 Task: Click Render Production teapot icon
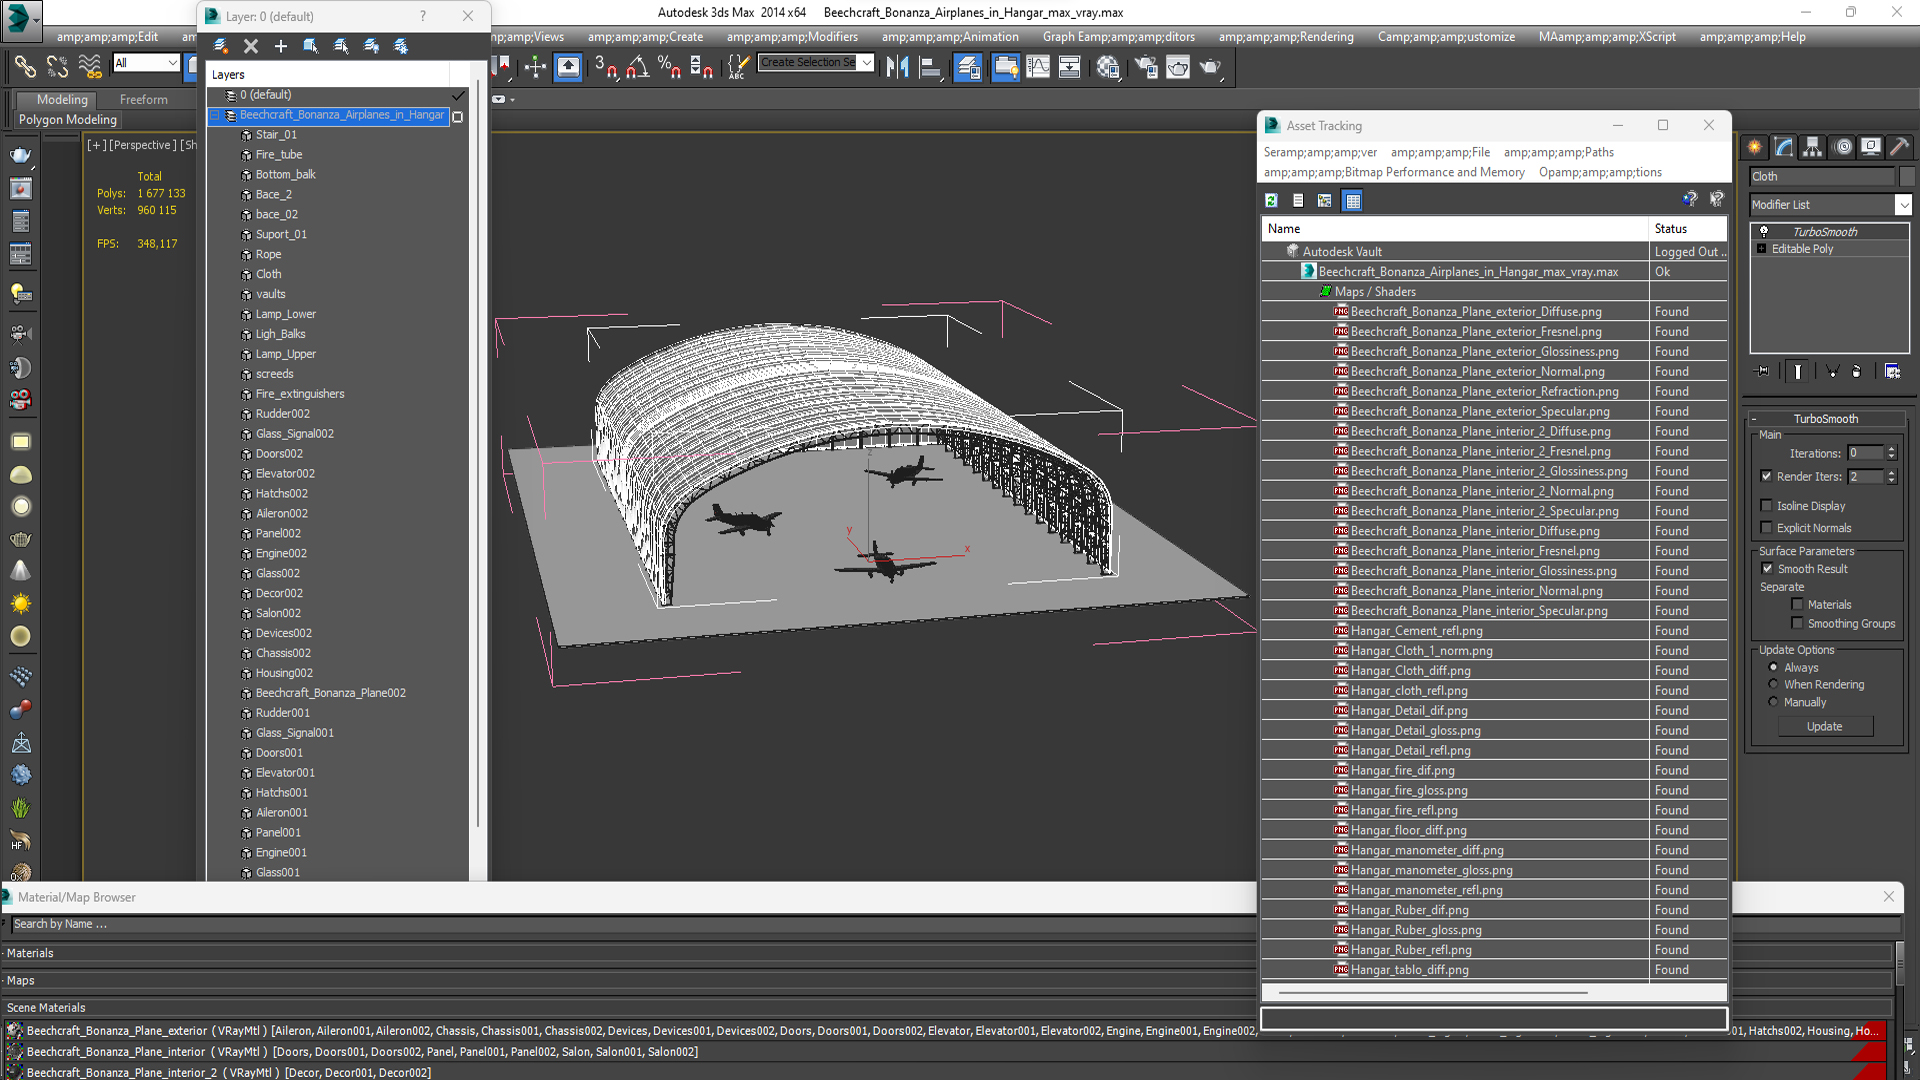click(x=1210, y=67)
